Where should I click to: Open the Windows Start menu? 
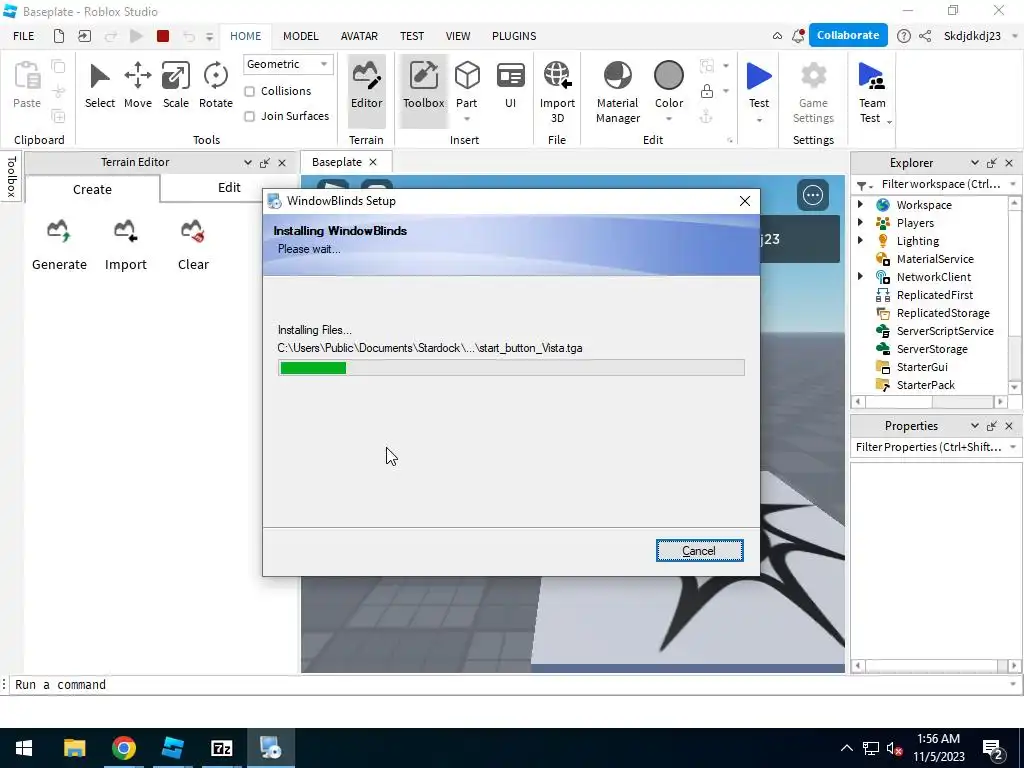tap(24, 748)
